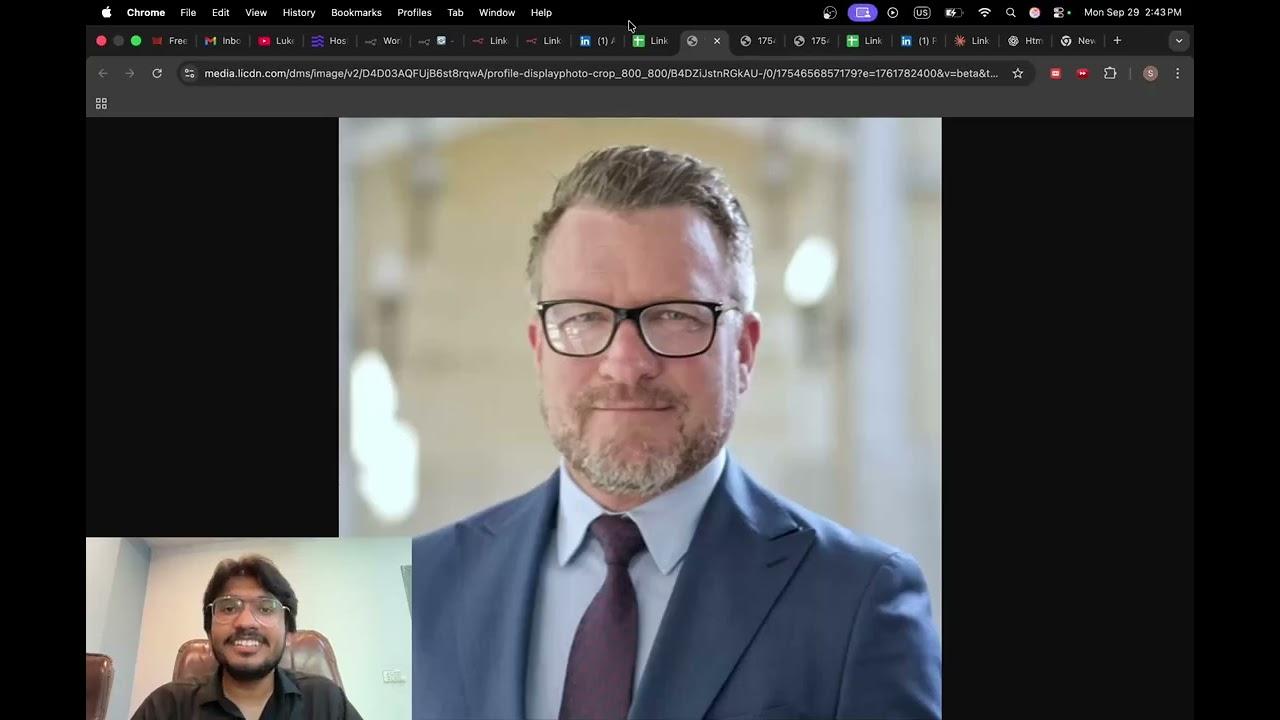Open Control Center icon

tap(1061, 13)
